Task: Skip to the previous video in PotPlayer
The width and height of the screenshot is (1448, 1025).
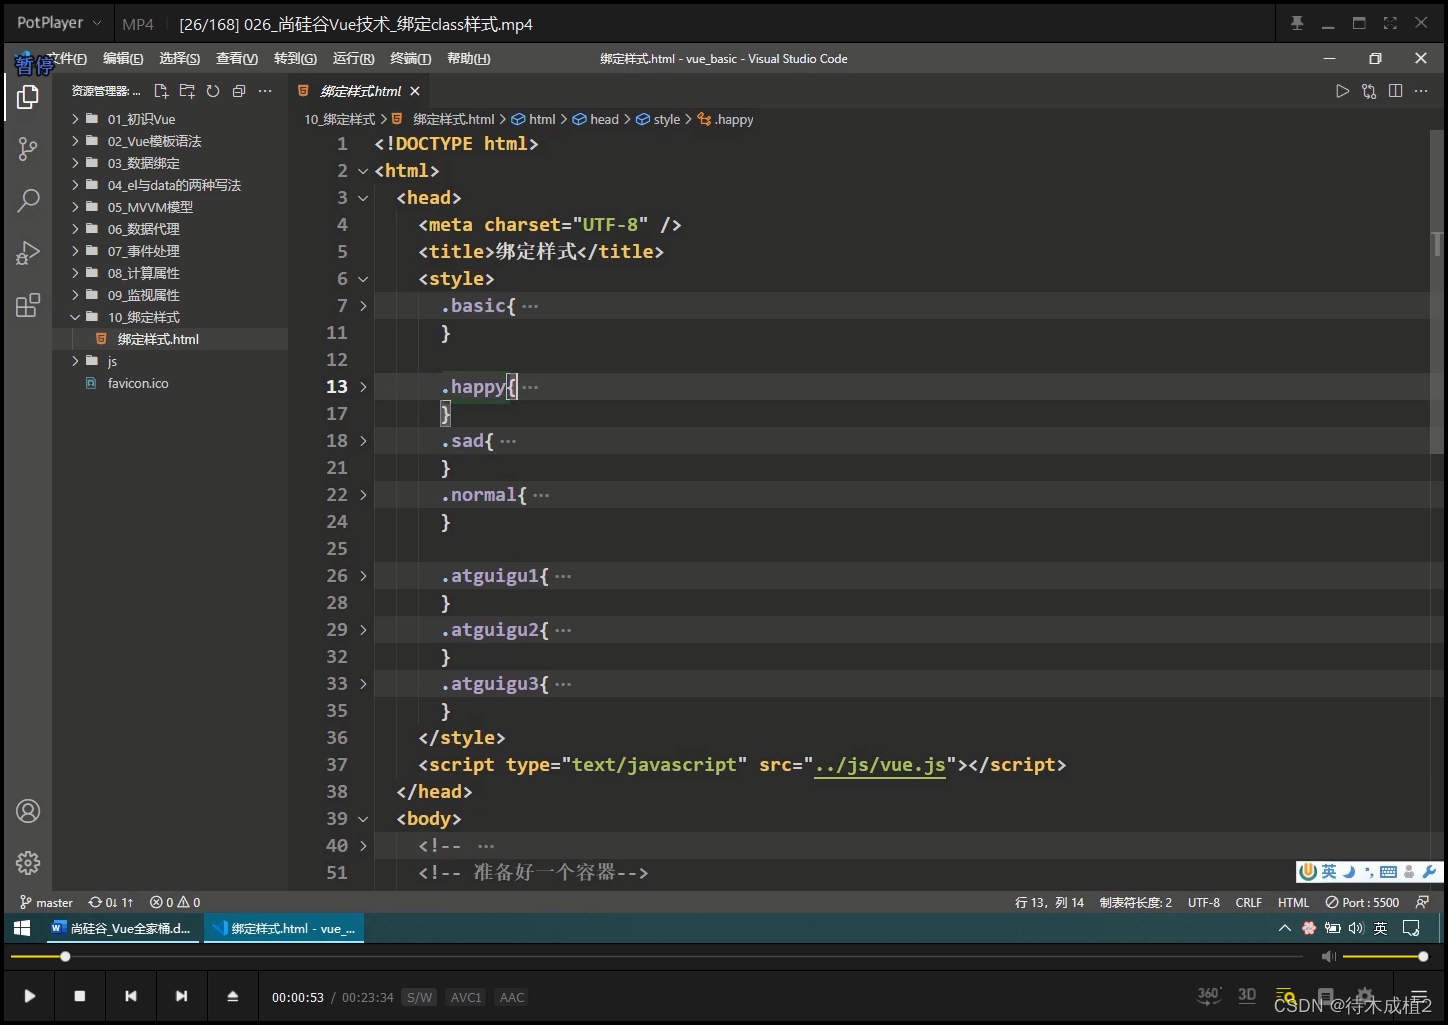Action: point(131,996)
